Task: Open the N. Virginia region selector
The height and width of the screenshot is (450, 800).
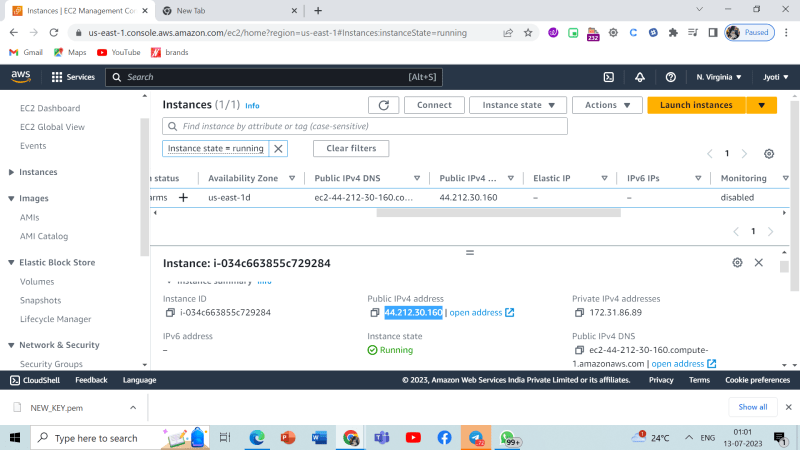Action: pyautogui.click(x=719, y=77)
